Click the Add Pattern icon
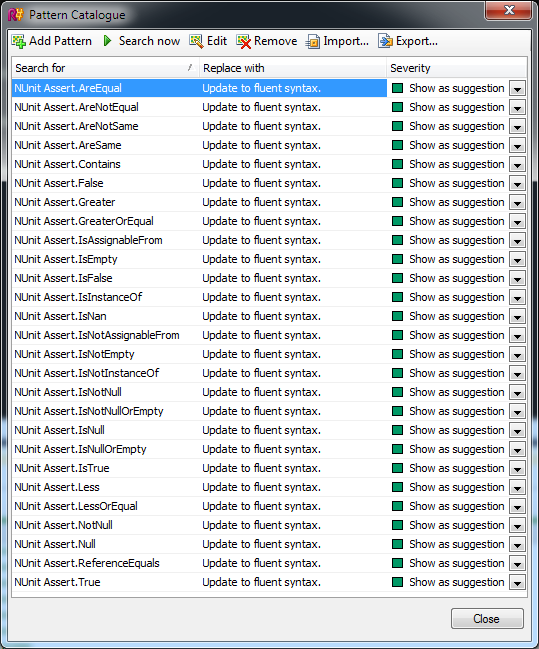 point(19,41)
